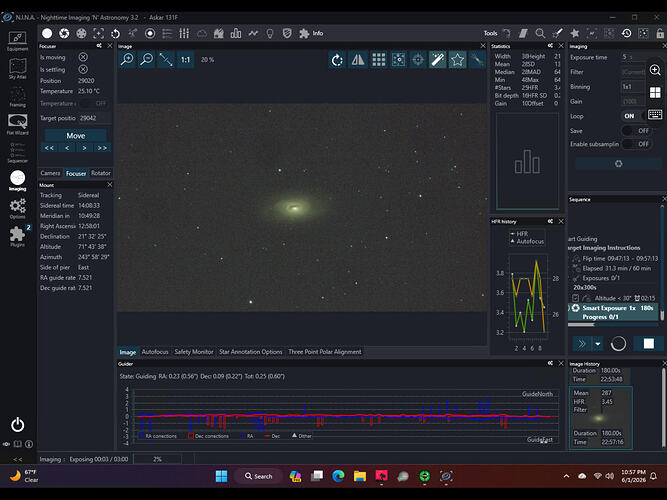Toggle the image grid overlay
The height and width of the screenshot is (500, 667).
(378, 60)
